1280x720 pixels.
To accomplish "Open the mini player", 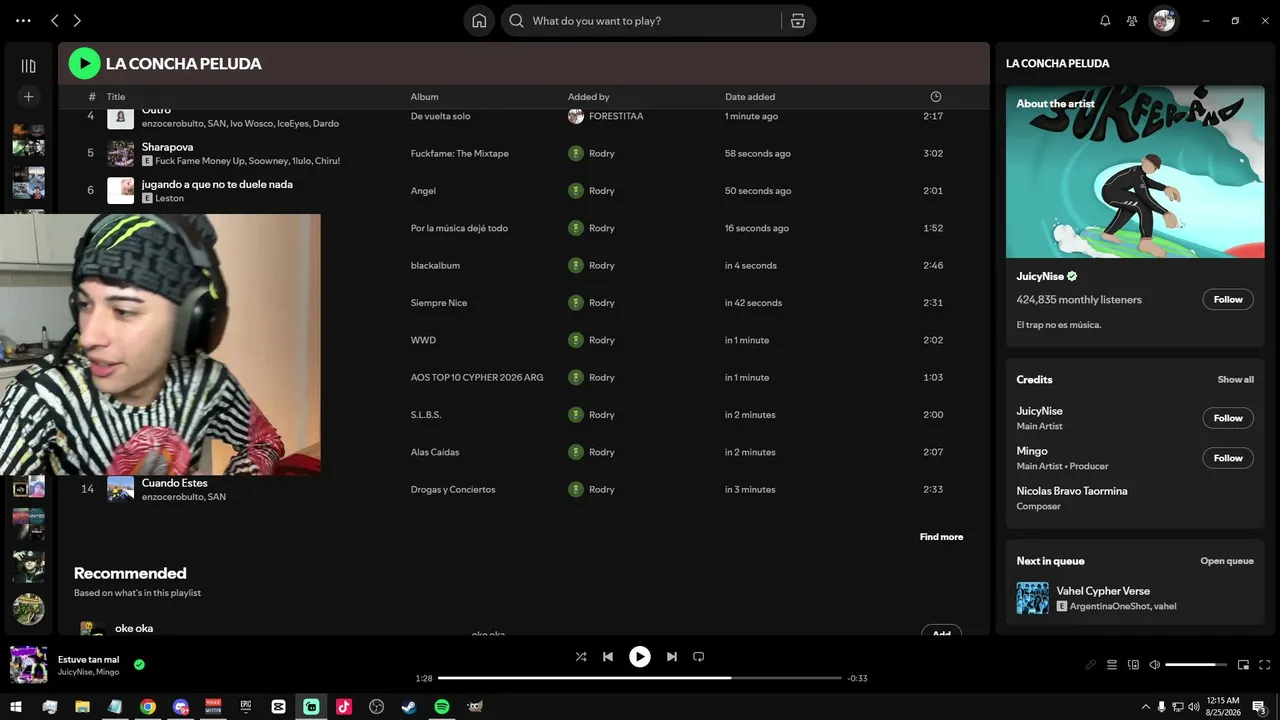I will (x=1244, y=665).
